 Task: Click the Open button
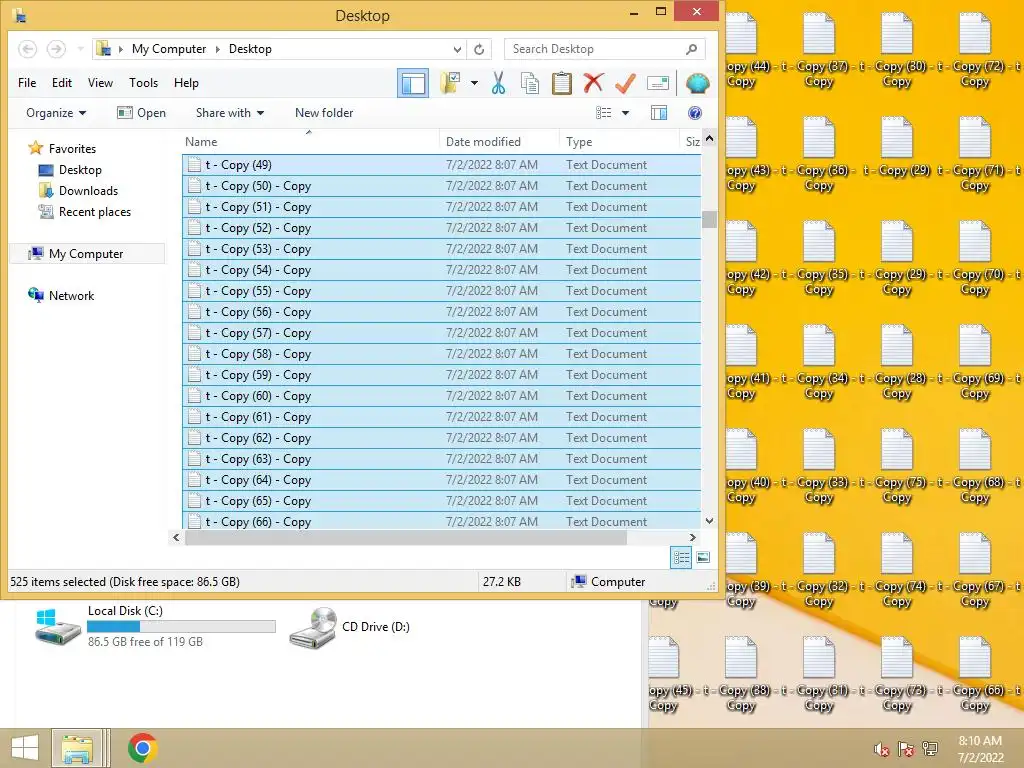141,113
